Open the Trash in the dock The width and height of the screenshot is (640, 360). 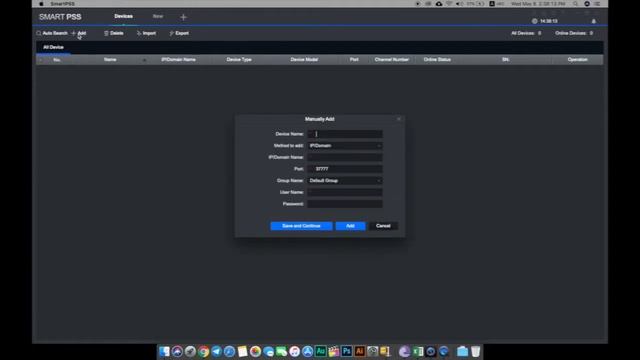coord(476,351)
